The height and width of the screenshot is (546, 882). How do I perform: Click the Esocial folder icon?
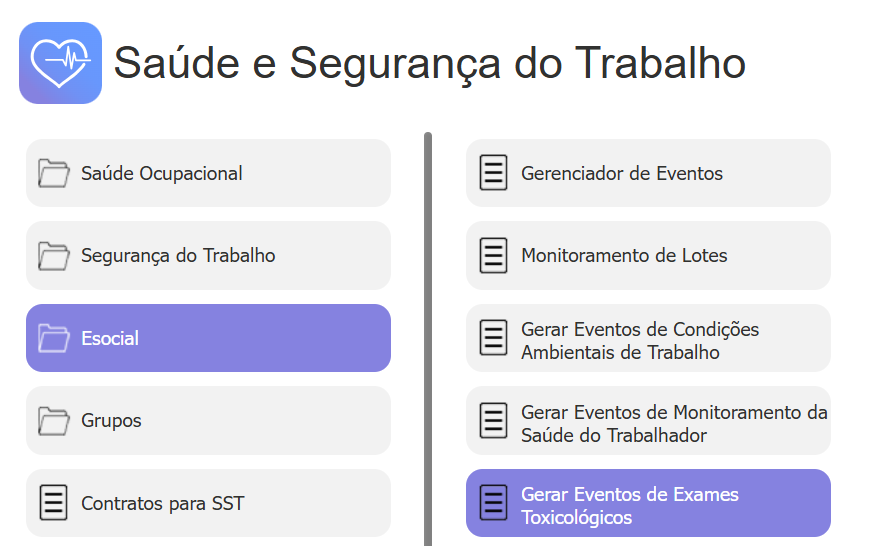click(x=53, y=338)
